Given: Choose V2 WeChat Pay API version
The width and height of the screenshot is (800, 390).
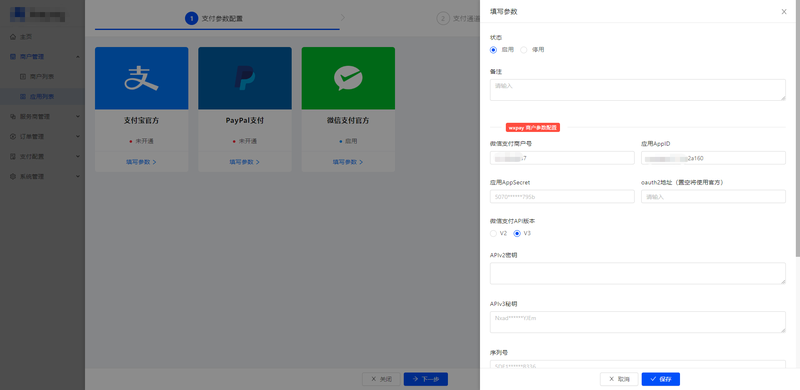Looking at the screenshot, I should pyautogui.click(x=493, y=233).
